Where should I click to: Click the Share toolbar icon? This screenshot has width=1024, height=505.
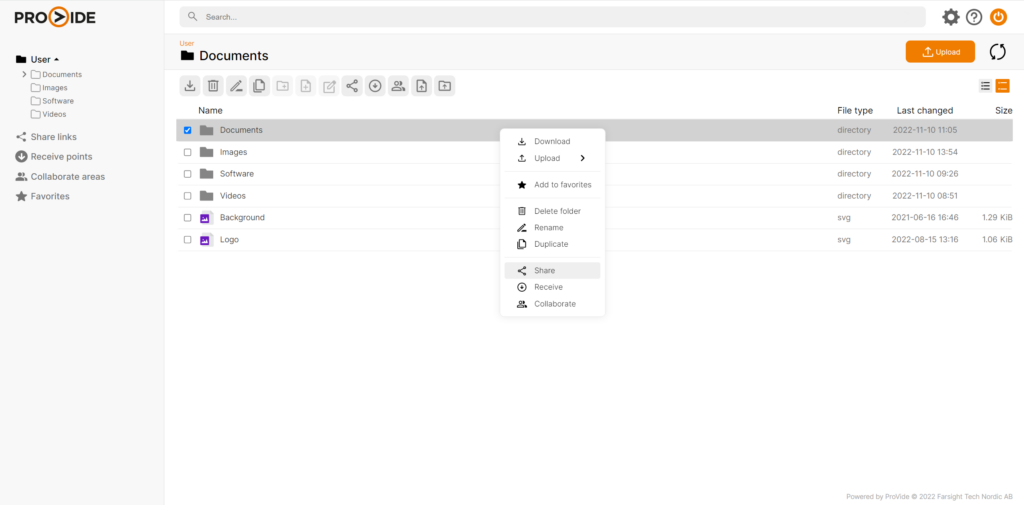352,86
